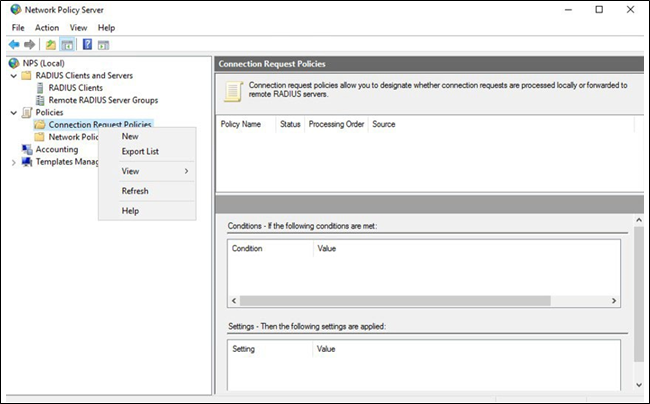Viewport: 650px width, 404px height.
Task: Click the details pane scroll down arrow
Action: [x=639, y=385]
